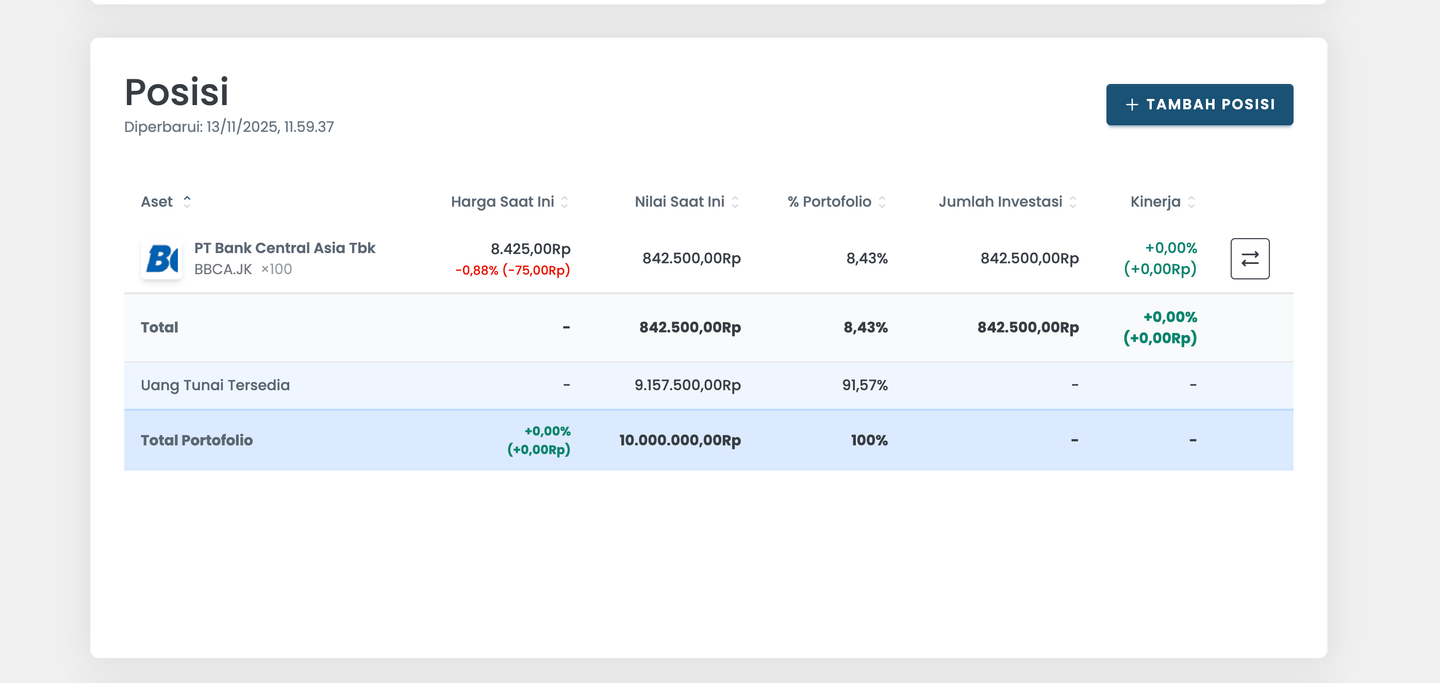
Task: Select the Total Portofolio row label
Action: tap(197, 440)
